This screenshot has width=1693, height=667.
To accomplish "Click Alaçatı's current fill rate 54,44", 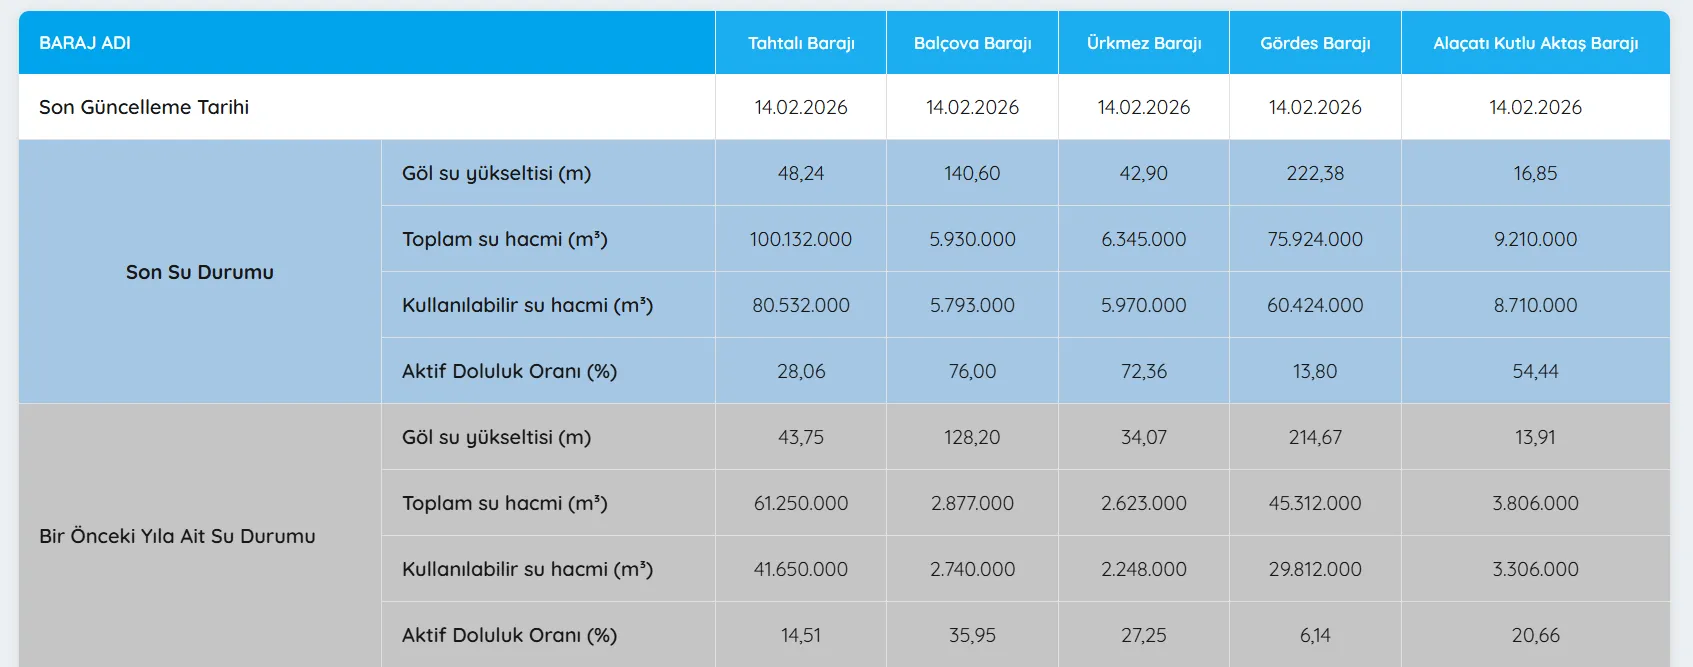I will pyautogui.click(x=1535, y=371).
